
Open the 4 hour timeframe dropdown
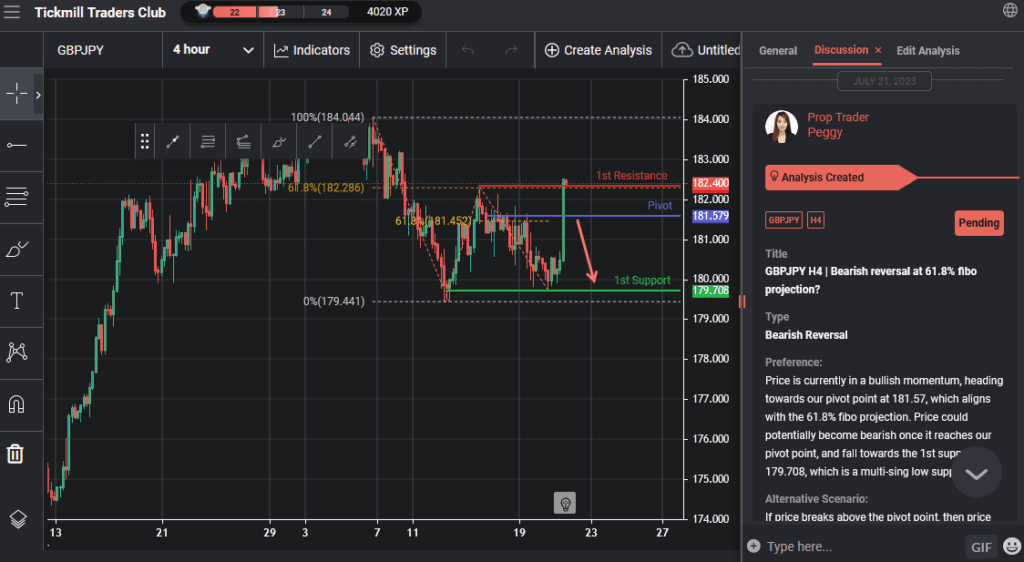pos(213,50)
